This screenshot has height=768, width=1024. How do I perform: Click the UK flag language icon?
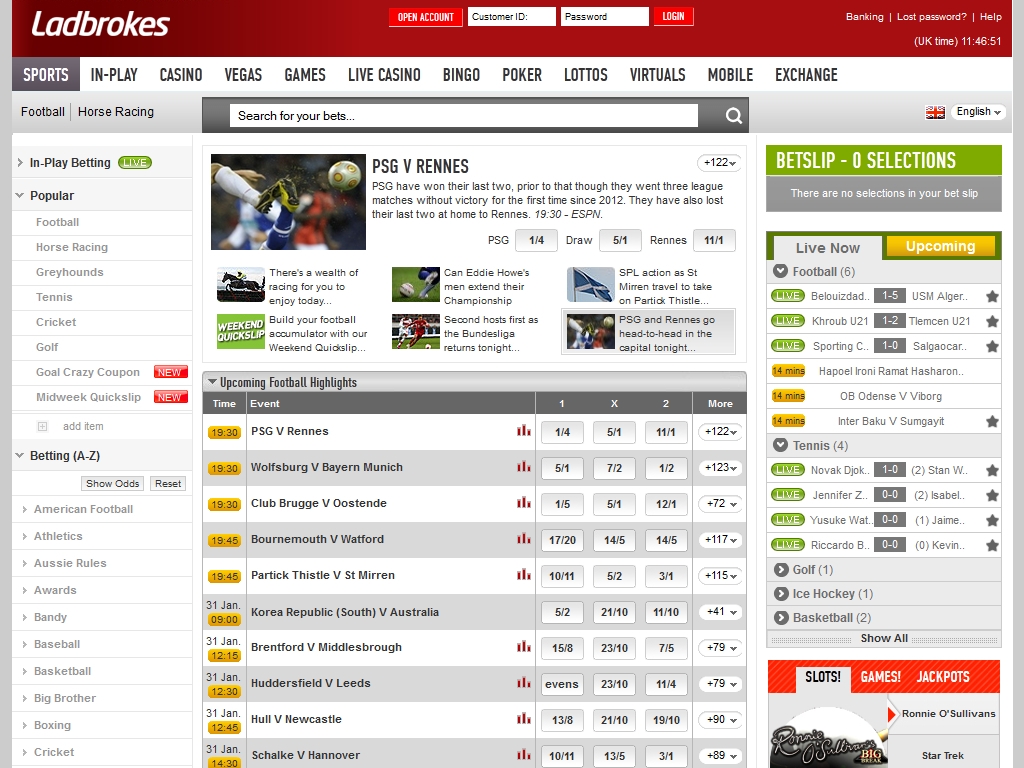pyautogui.click(x=935, y=112)
